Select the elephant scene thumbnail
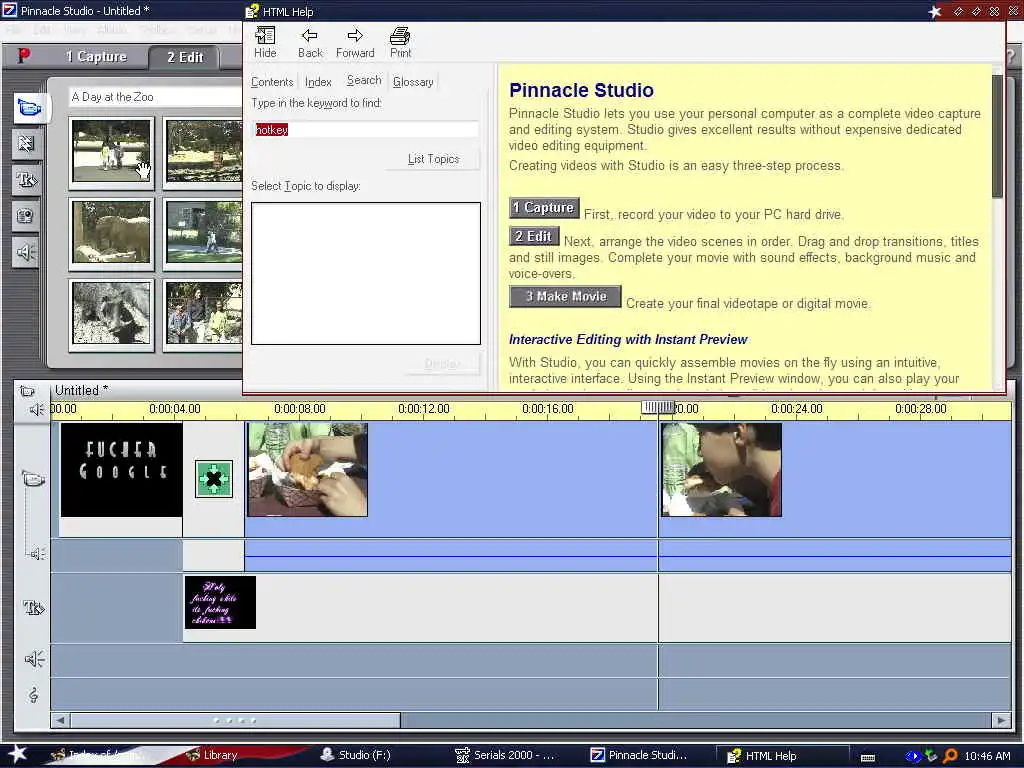 (112, 234)
